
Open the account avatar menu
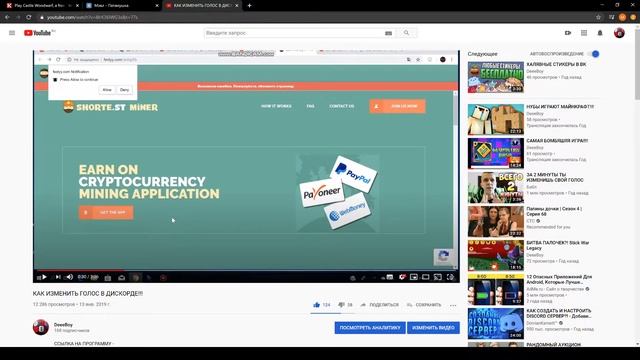click(x=619, y=33)
